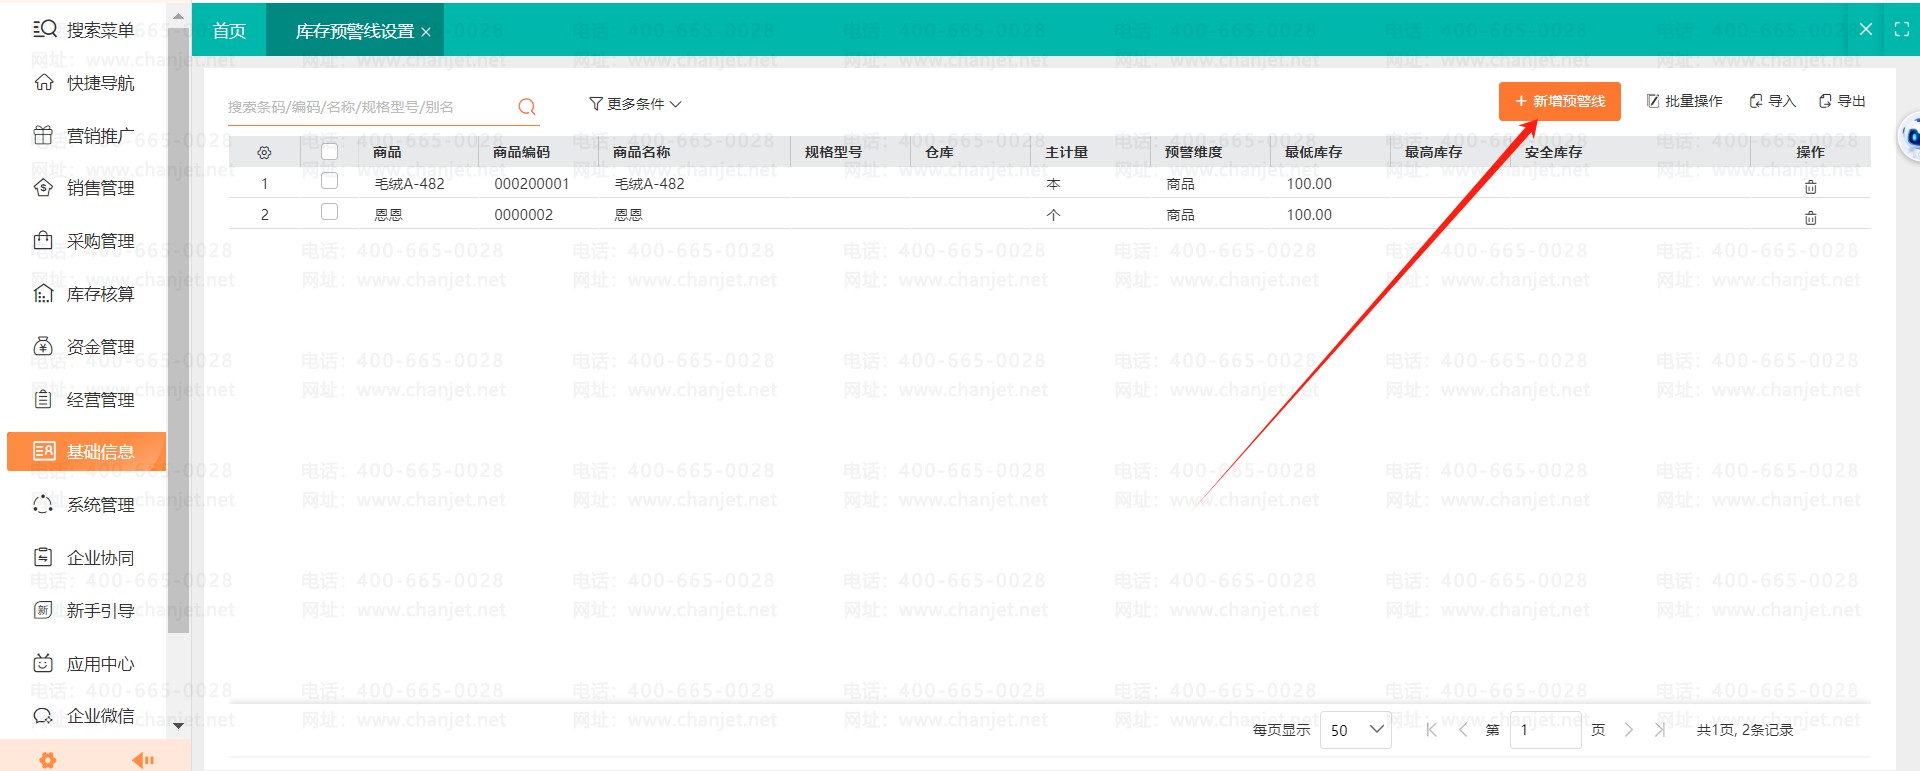1920x771 pixels.
Task: Go to the next page arrow
Action: [x=1629, y=730]
